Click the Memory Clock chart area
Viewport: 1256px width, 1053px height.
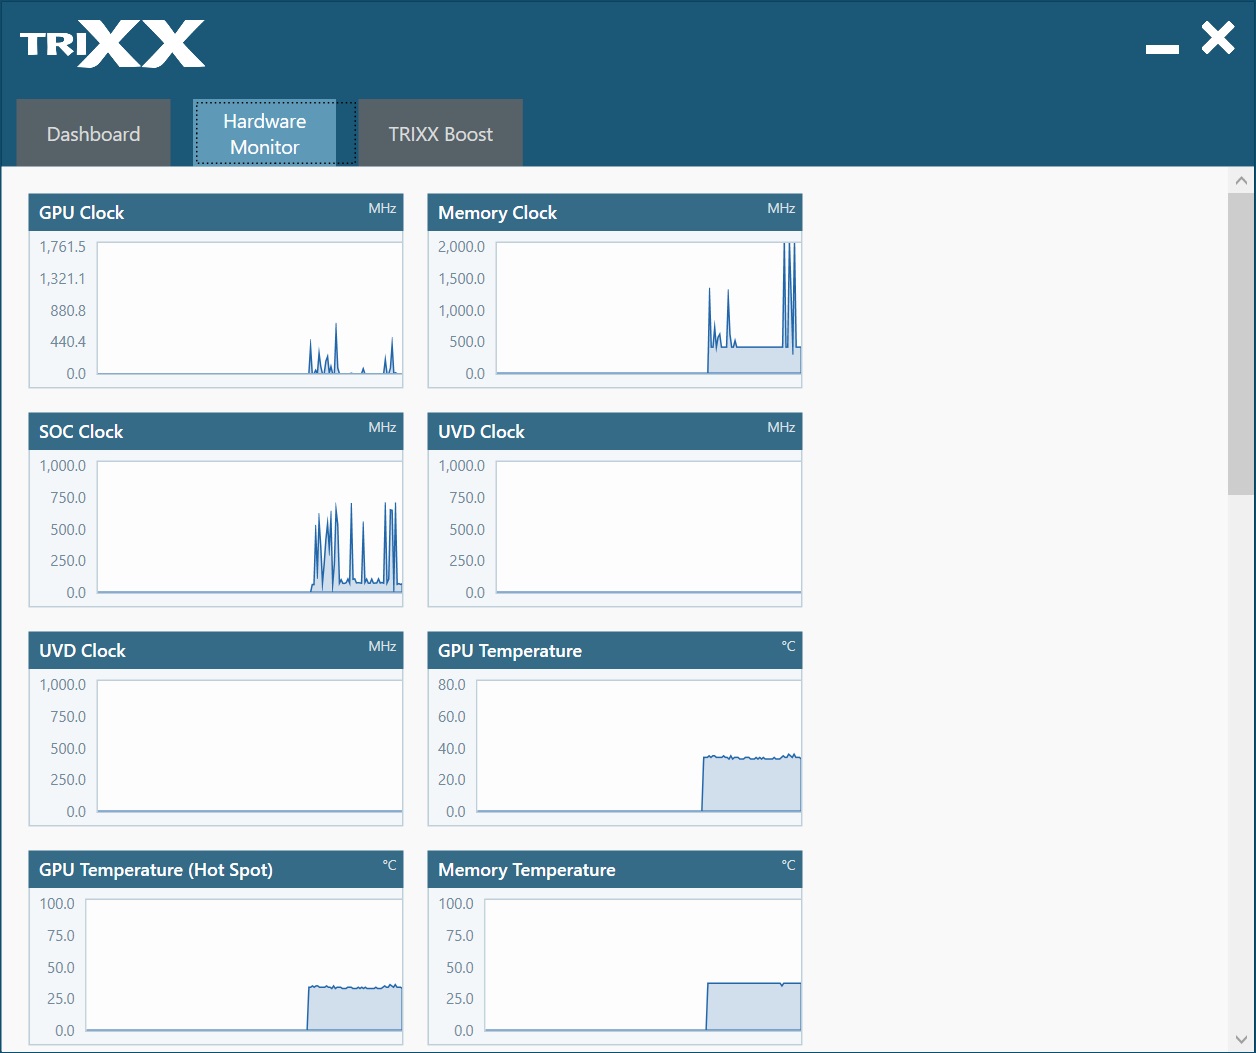tap(649, 308)
